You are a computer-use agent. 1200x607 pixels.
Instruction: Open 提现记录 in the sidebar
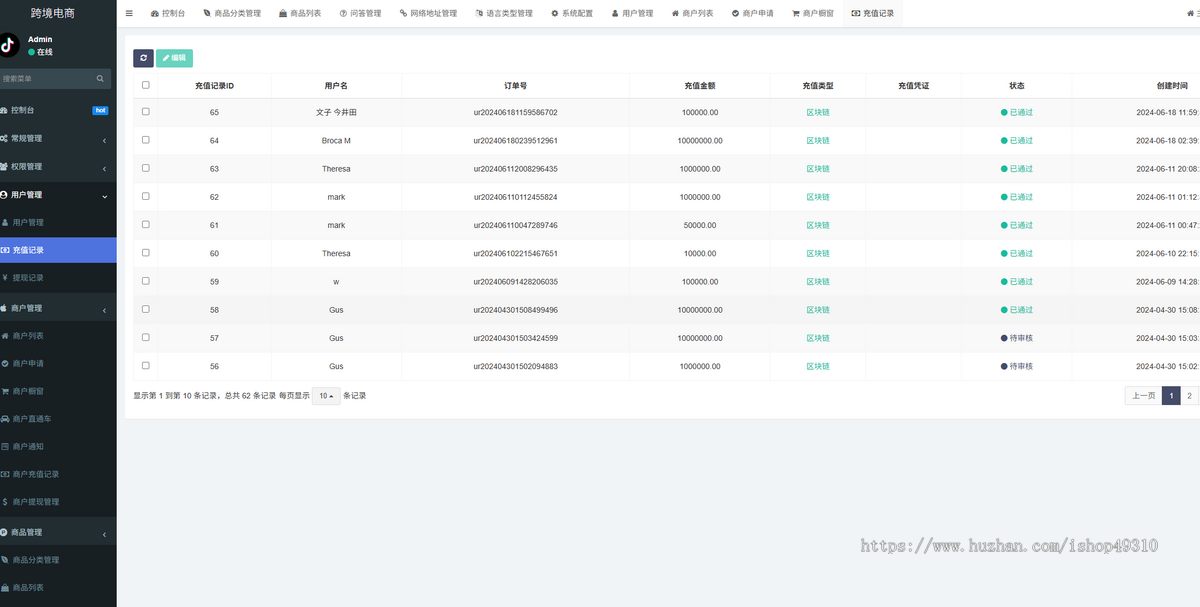58,277
